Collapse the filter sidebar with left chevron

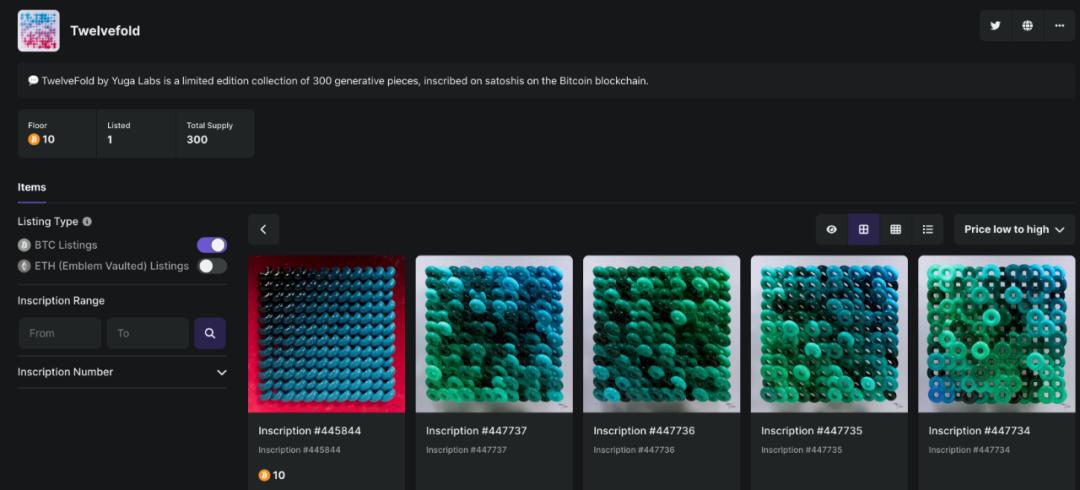[x=263, y=229]
